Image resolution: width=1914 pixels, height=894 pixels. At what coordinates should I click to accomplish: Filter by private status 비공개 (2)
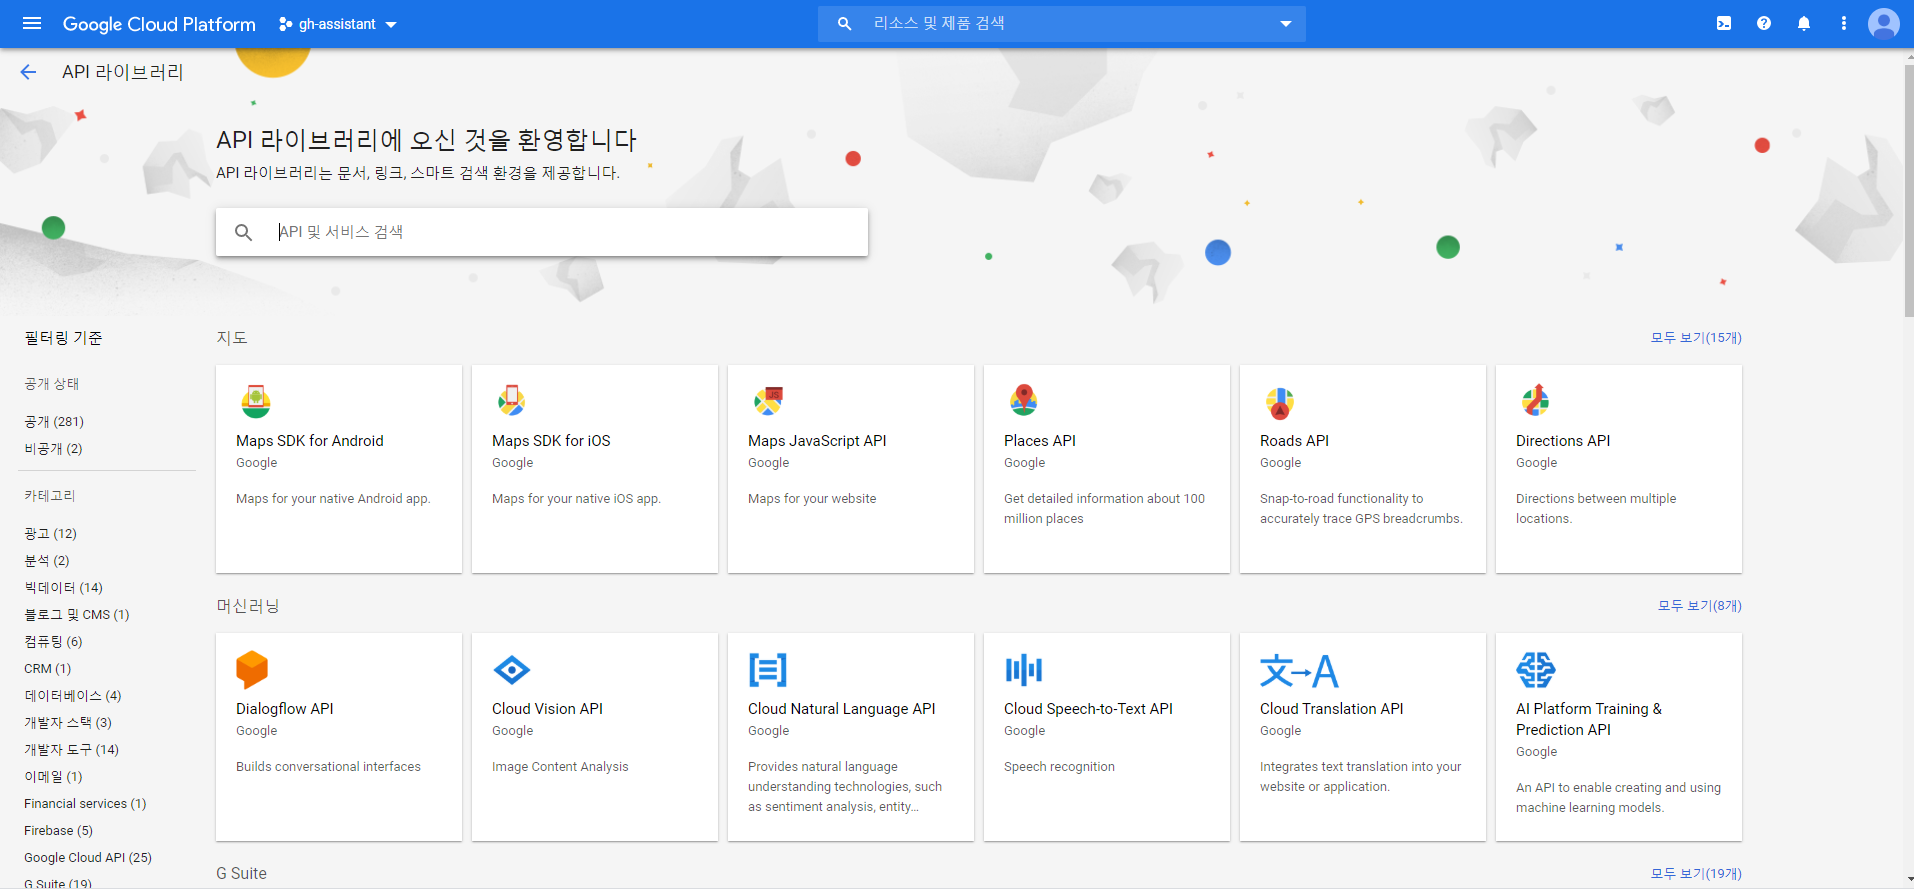pos(53,449)
